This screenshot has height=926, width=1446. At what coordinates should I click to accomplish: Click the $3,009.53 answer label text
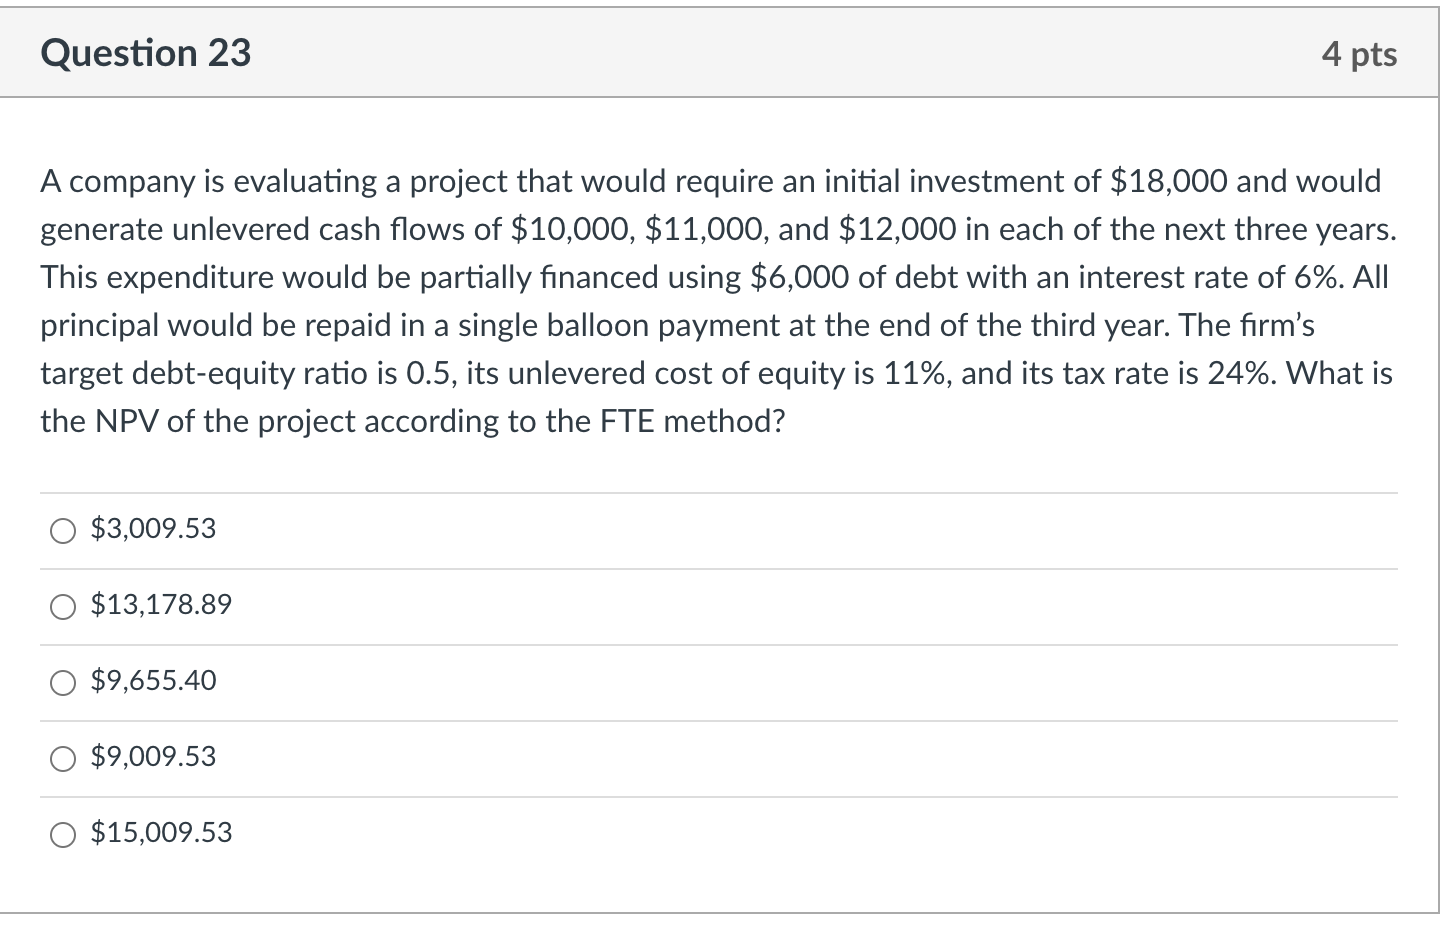click(153, 529)
